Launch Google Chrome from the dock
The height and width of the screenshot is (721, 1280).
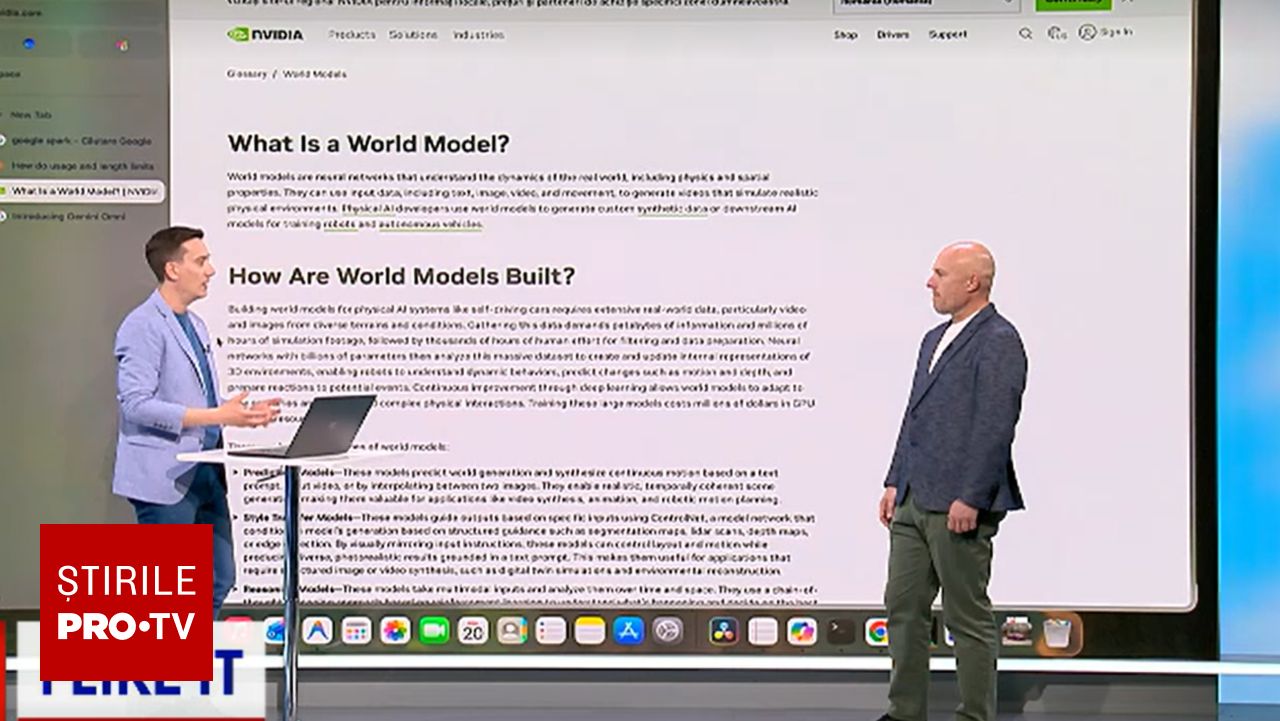coord(878,631)
